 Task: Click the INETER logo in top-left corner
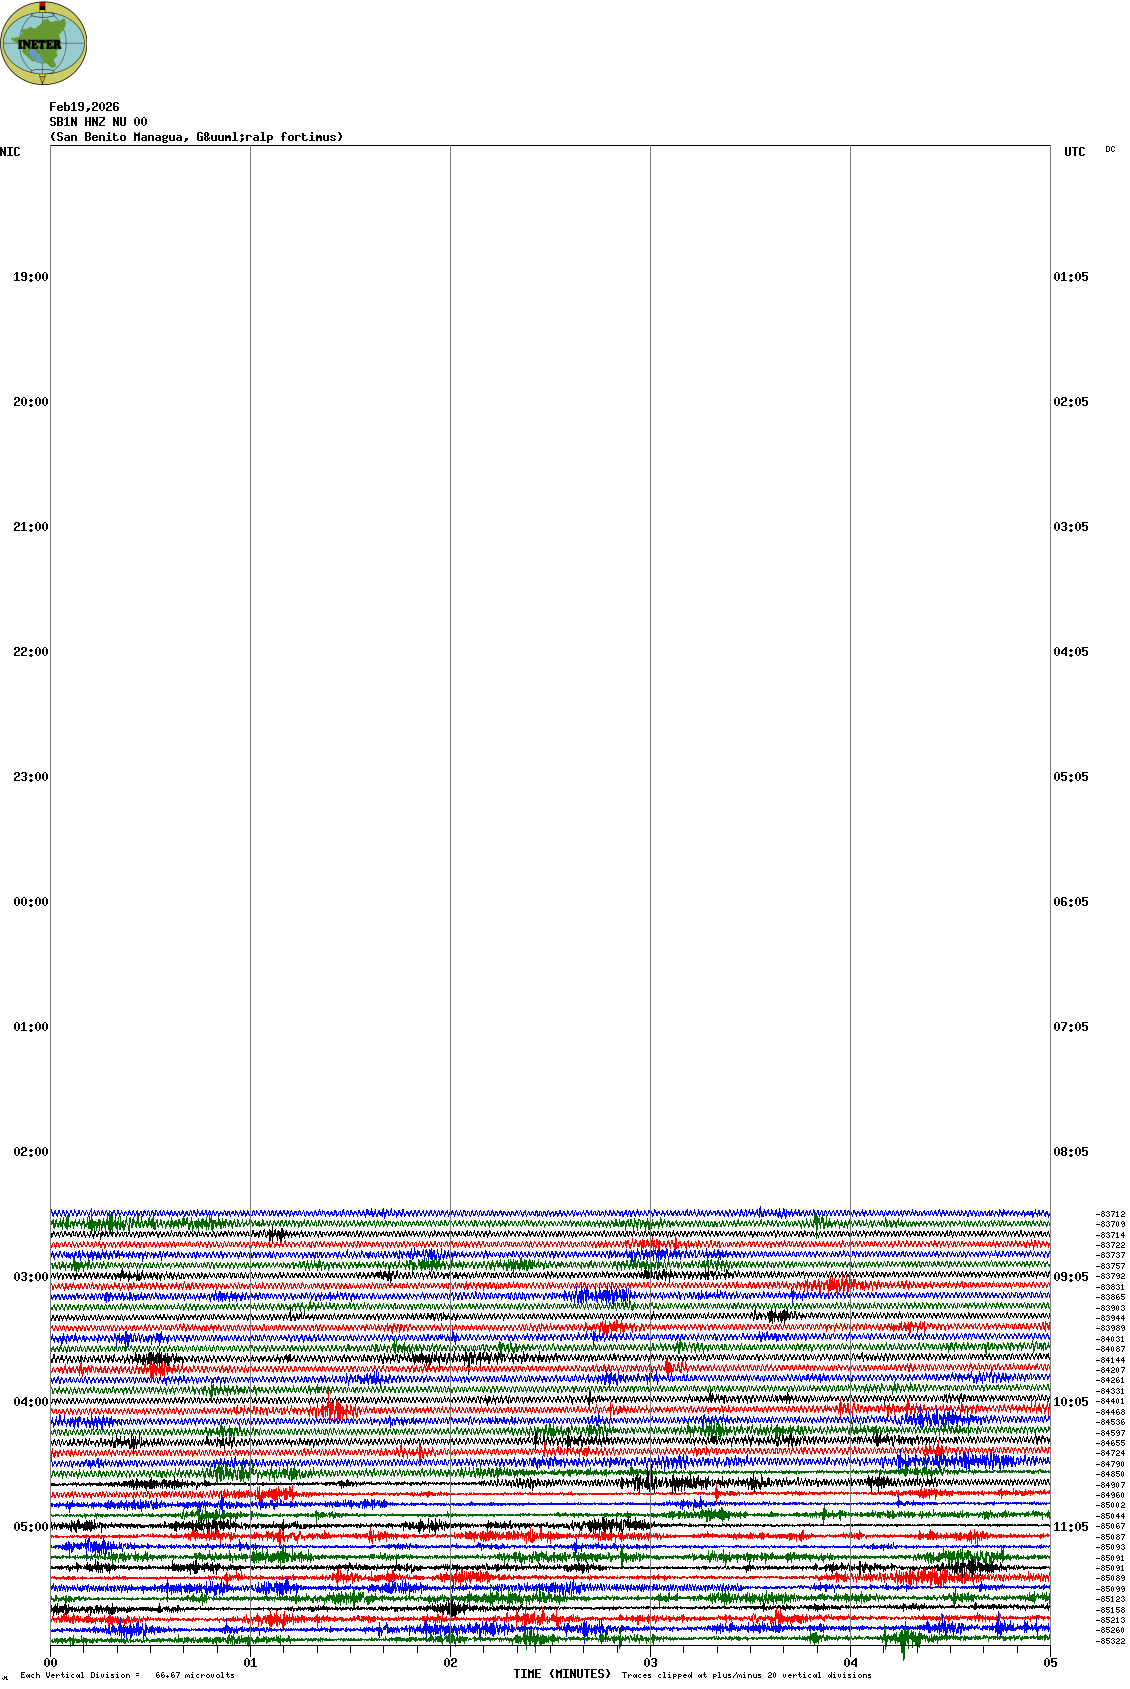click(44, 43)
